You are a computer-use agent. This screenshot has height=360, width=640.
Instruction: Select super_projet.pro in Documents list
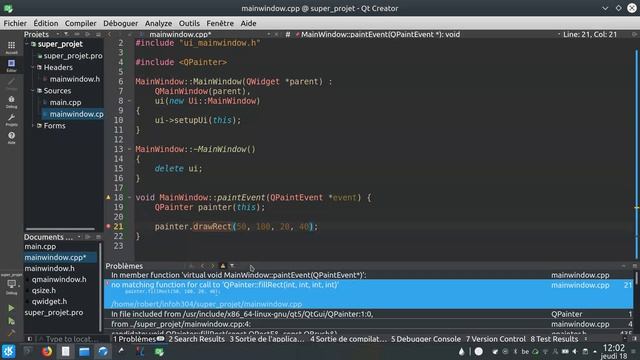click(x=53, y=313)
